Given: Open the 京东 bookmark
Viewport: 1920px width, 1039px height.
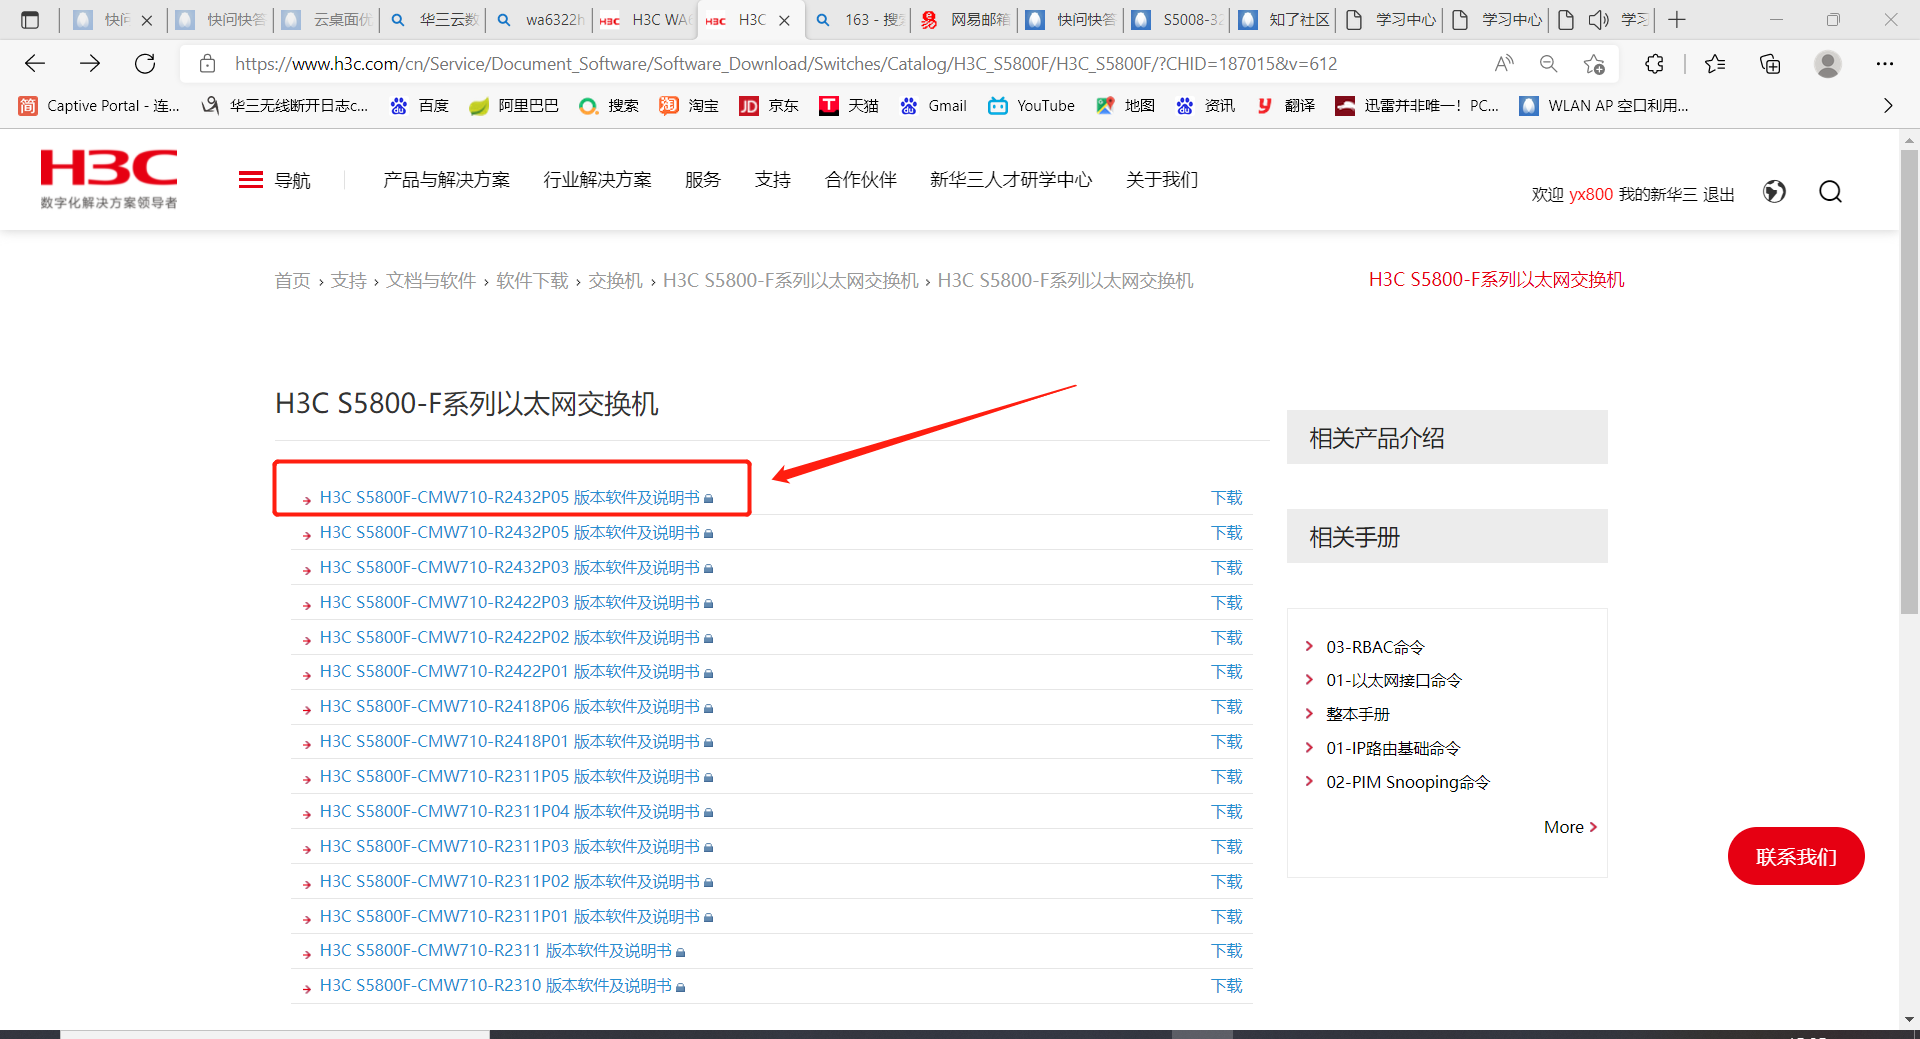Looking at the screenshot, I should tap(769, 106).
